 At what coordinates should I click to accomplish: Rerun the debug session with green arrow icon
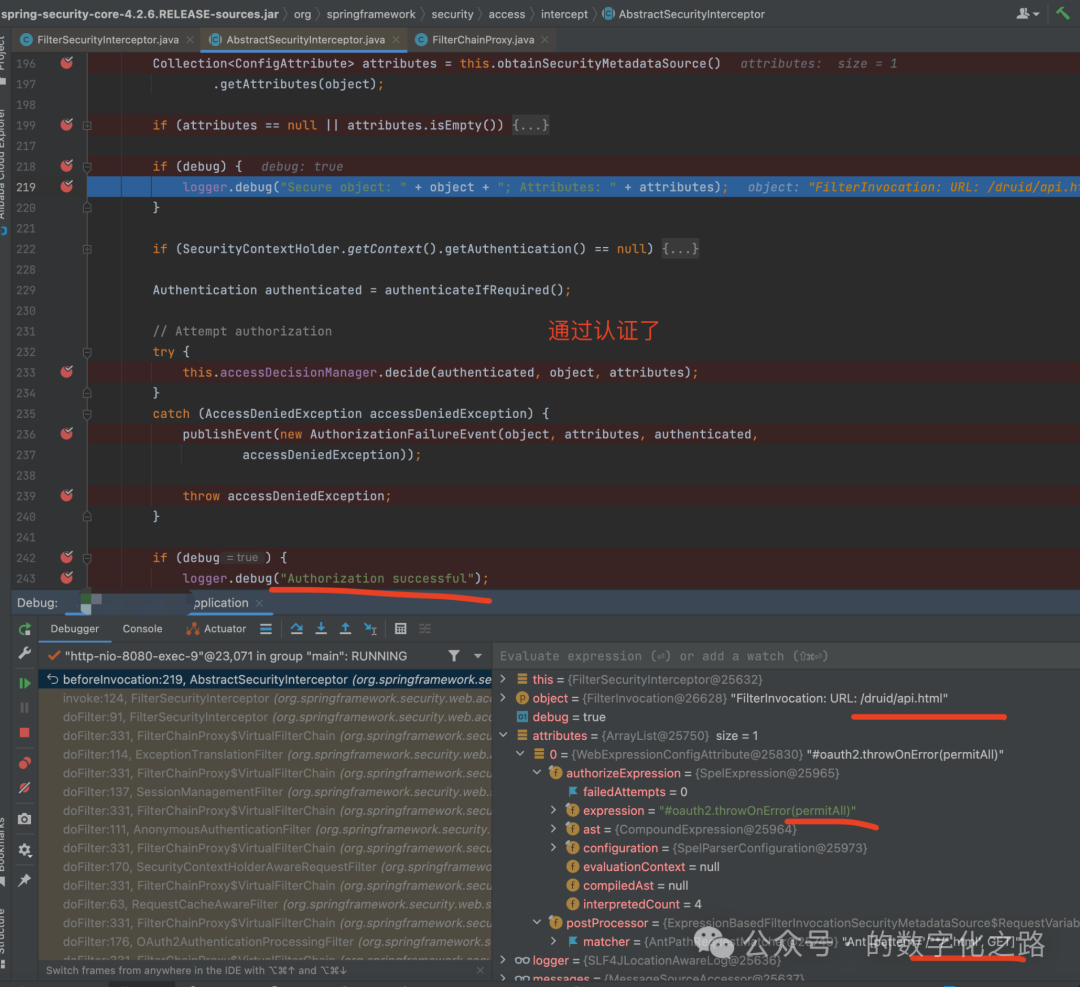click(25, 629)
